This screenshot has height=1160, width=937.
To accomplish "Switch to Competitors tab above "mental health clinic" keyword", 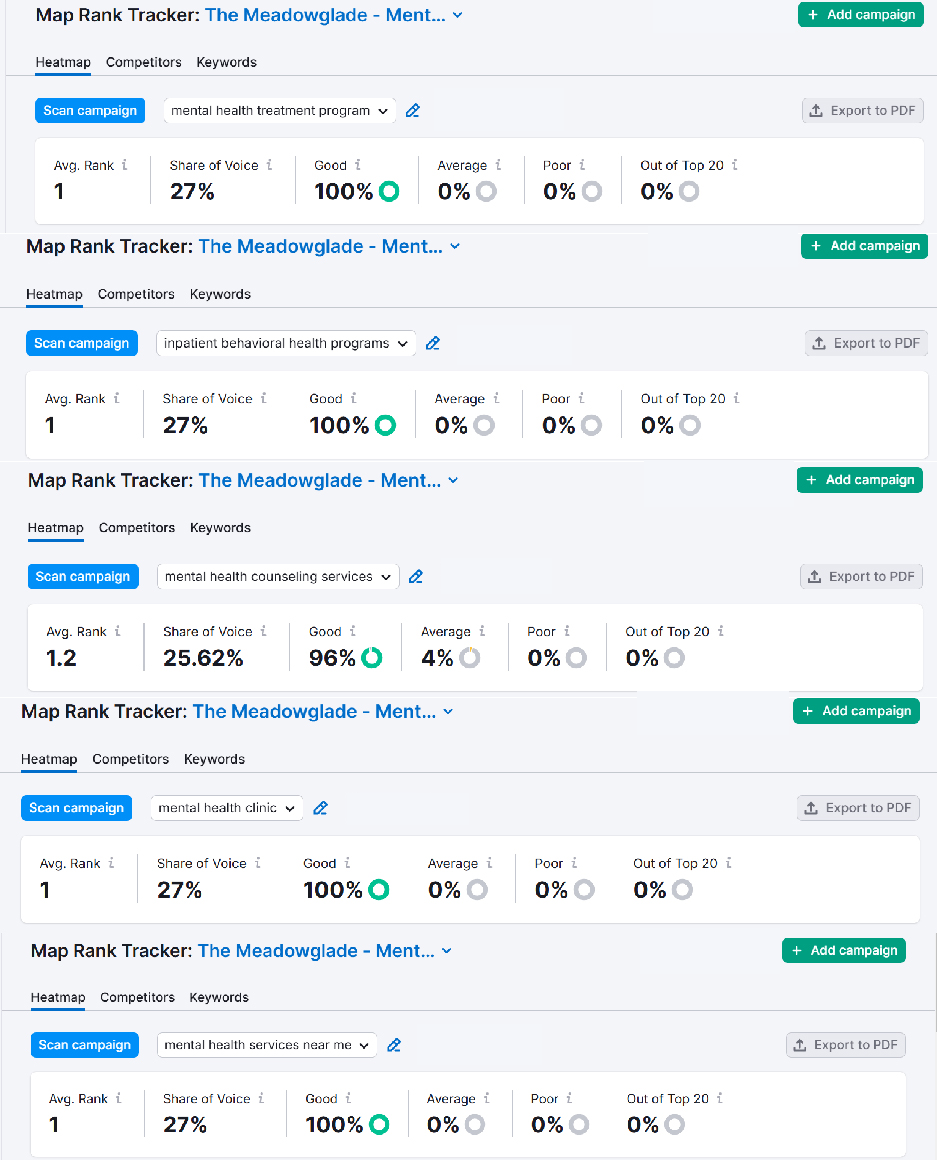I will (130, 759).
